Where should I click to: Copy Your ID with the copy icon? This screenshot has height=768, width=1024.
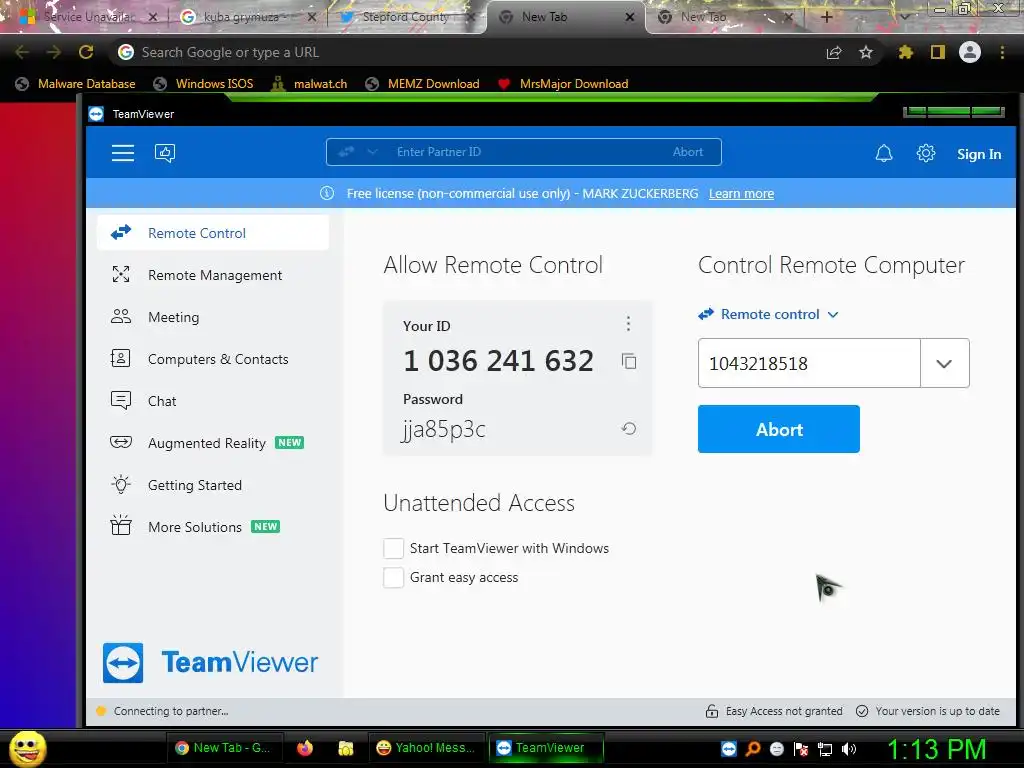pos(628,361)
